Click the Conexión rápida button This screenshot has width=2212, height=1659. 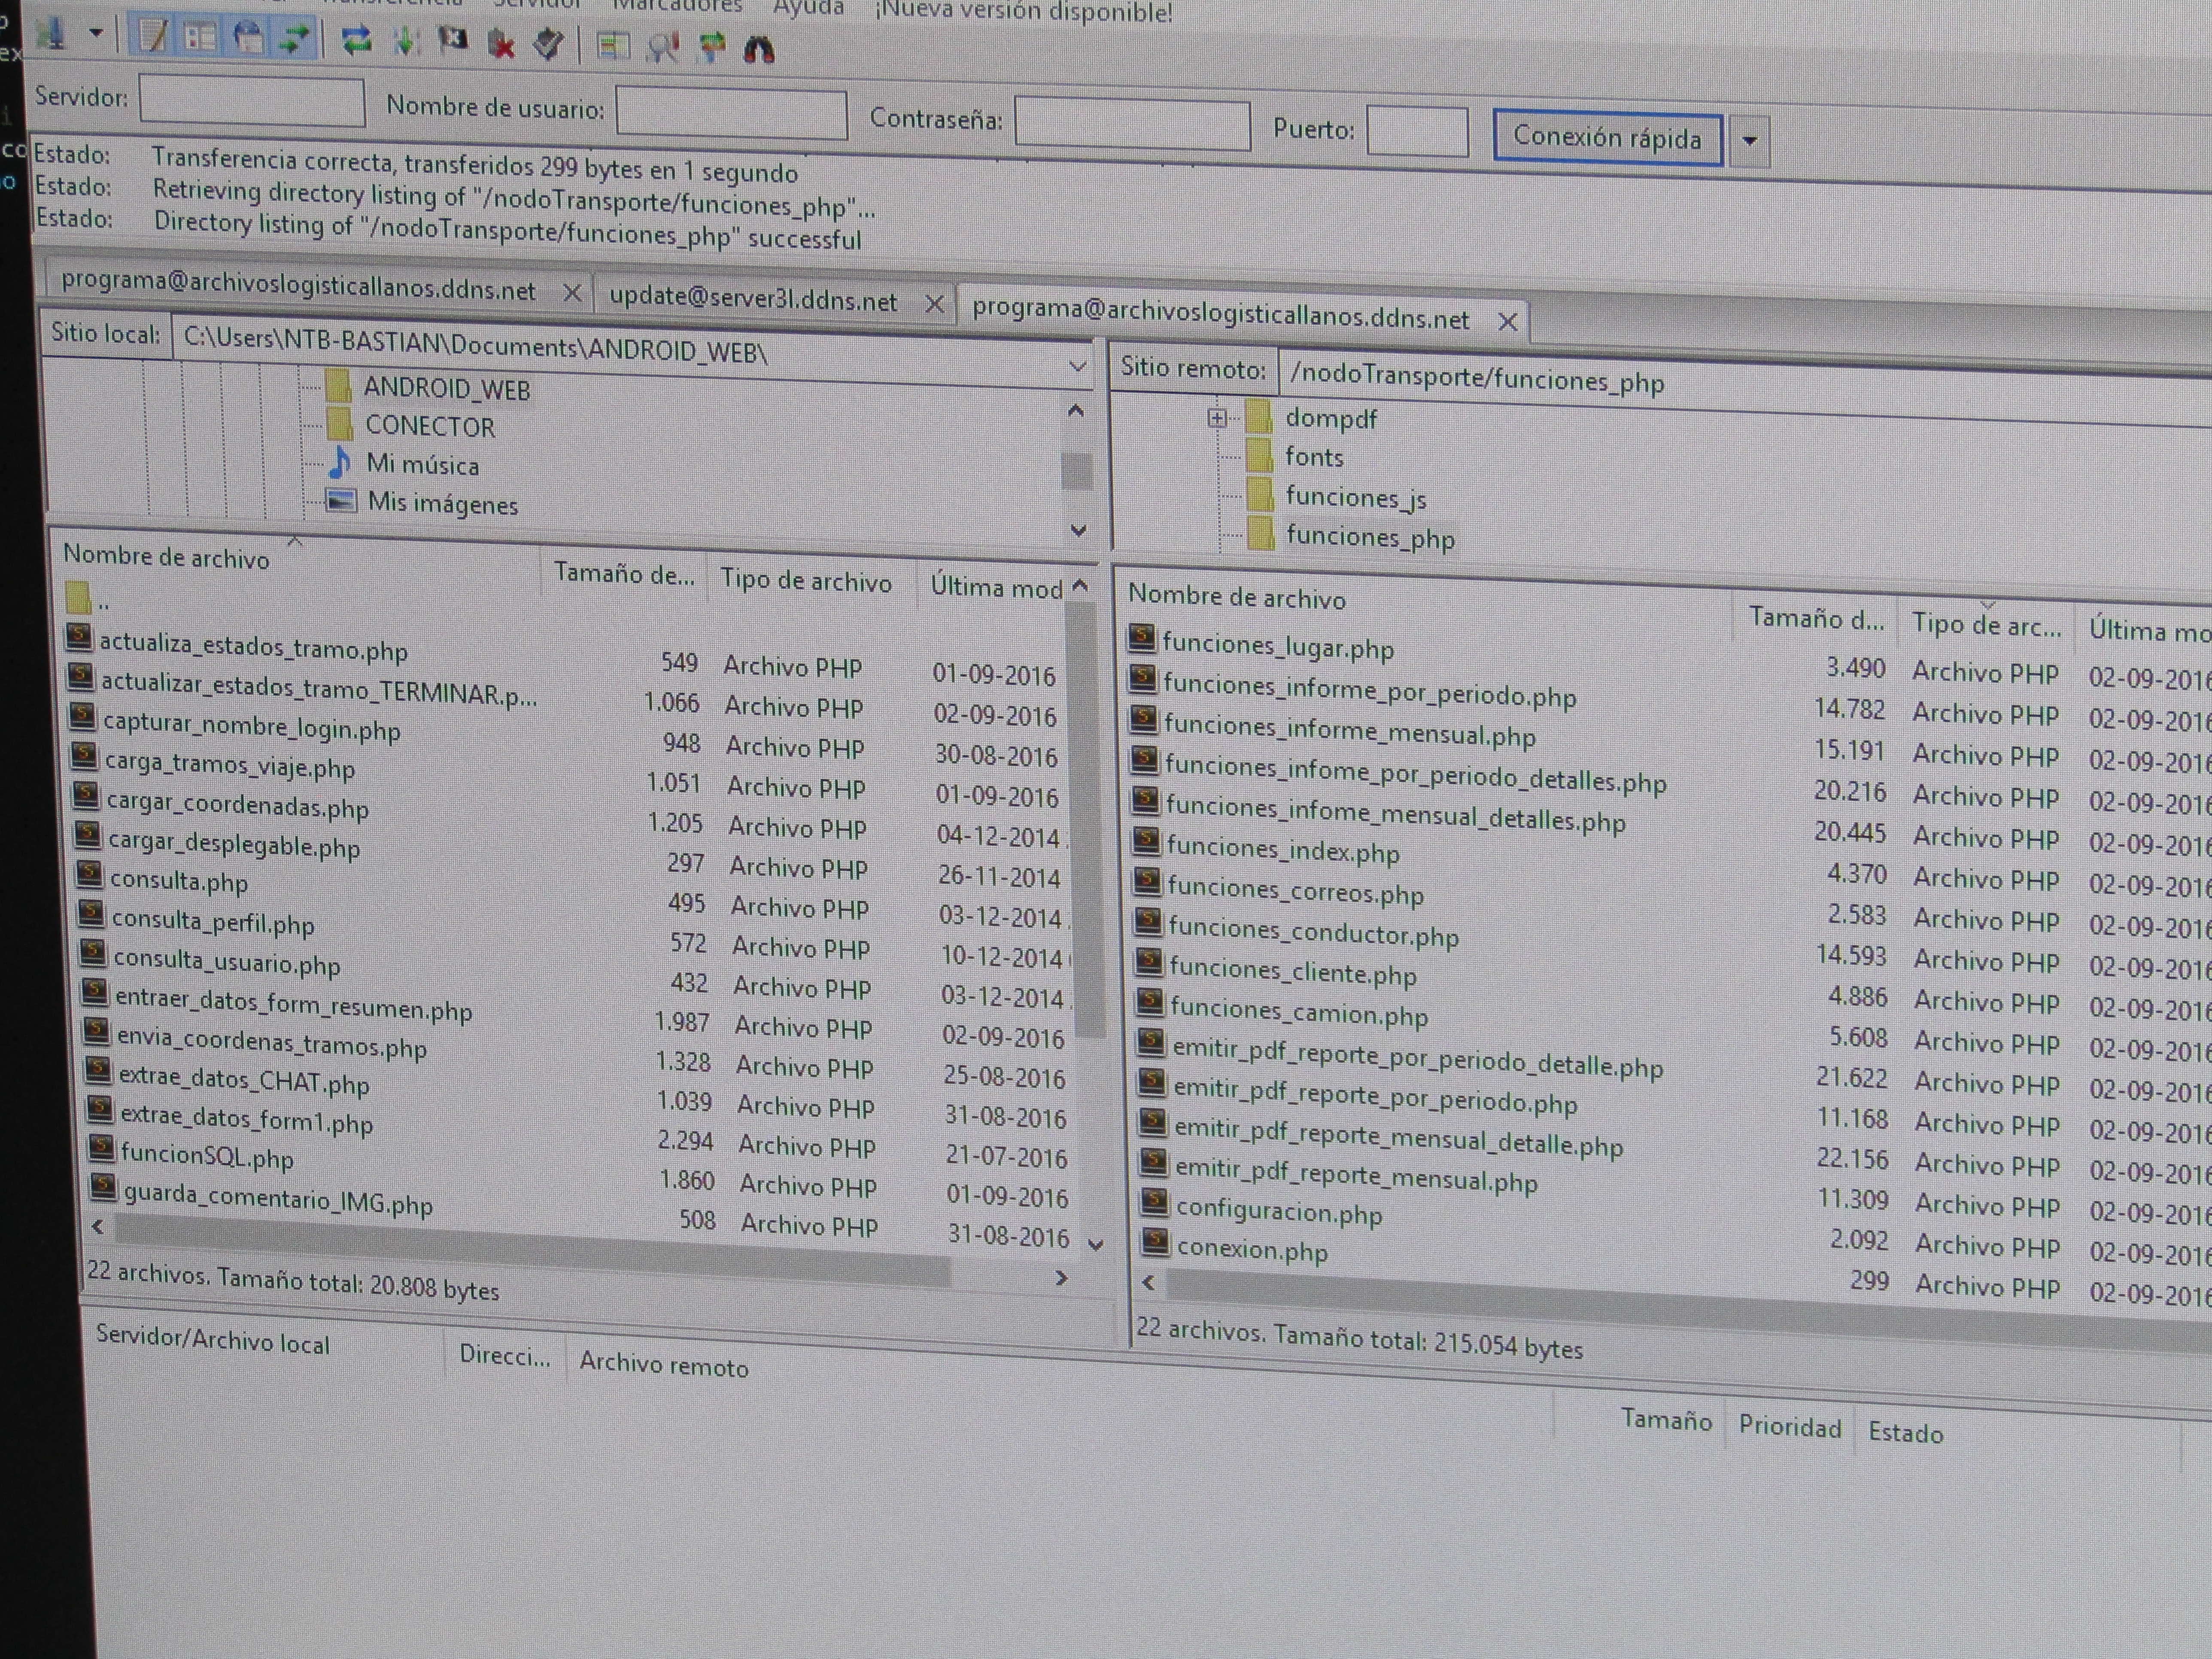[x=1607, y=137]
